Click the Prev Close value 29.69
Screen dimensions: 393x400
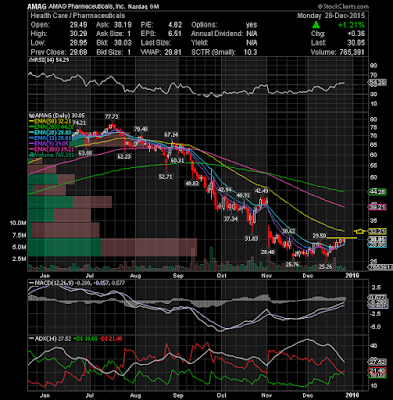(78, 52)
